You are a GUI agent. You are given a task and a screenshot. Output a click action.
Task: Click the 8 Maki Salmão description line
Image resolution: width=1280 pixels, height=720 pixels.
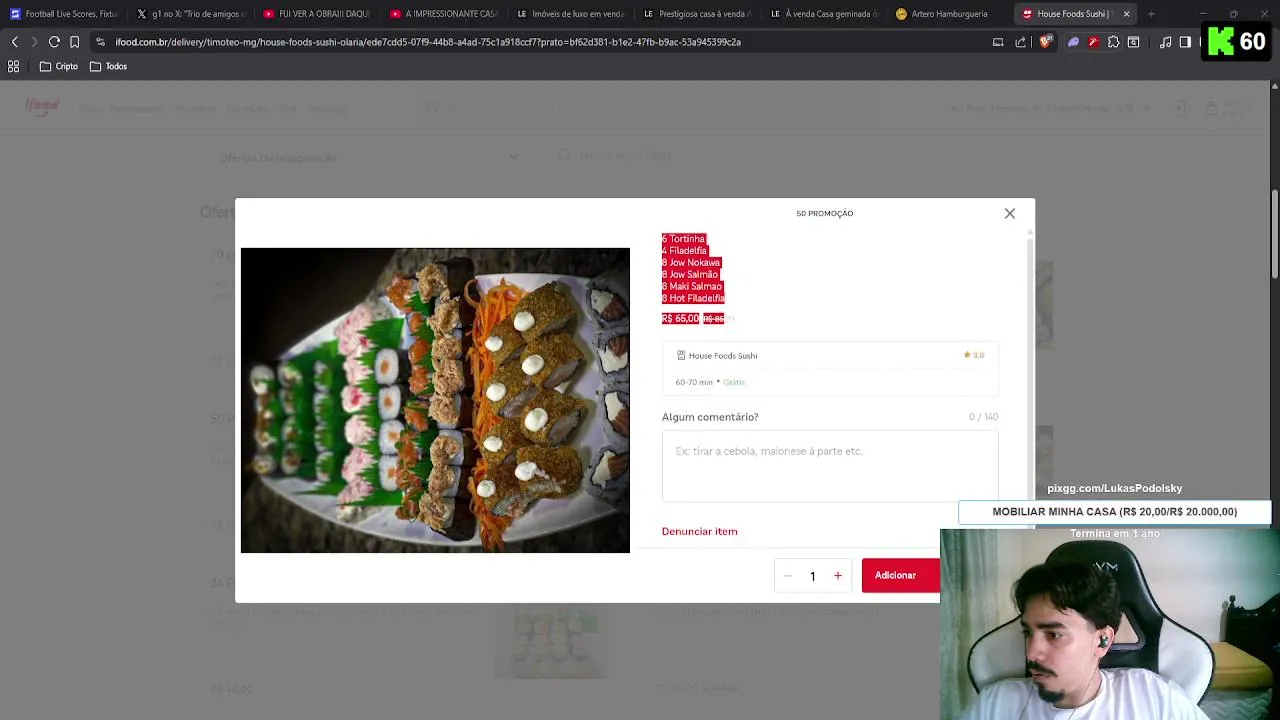coord(692,286)
